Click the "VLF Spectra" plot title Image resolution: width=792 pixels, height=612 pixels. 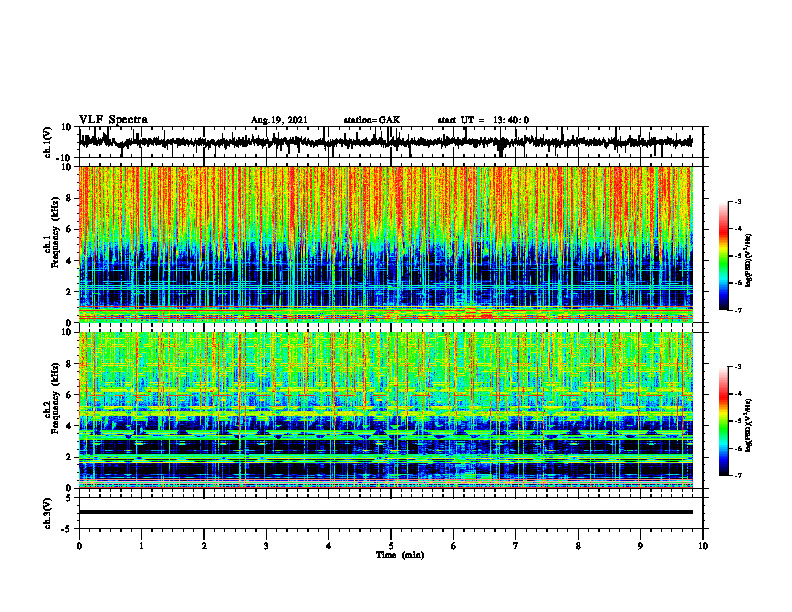[113, 120]
